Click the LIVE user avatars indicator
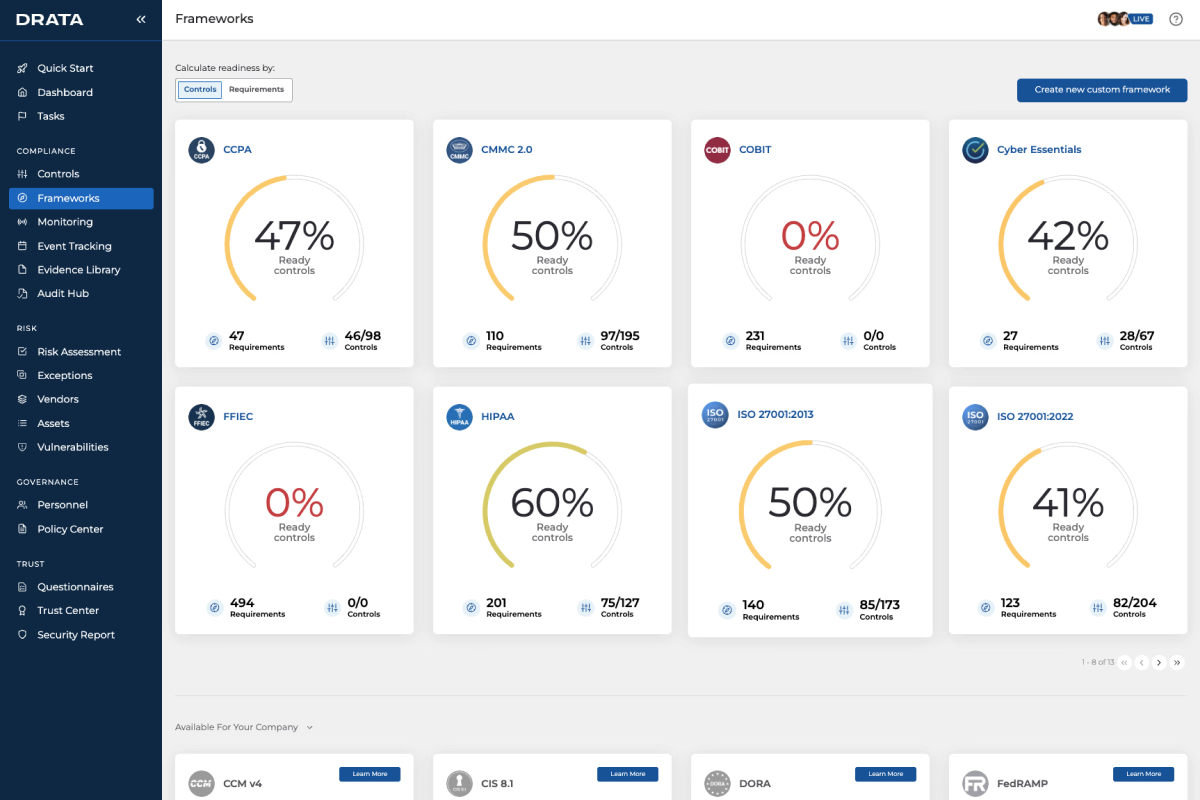 pyautogui.click(x=1125, y=19)
